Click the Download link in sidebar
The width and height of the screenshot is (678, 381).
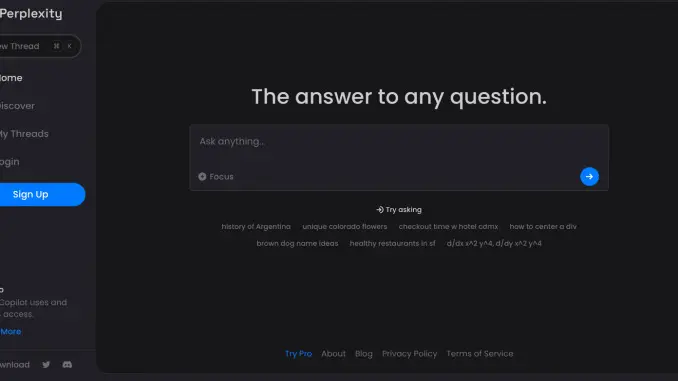[x=15, y=365]
